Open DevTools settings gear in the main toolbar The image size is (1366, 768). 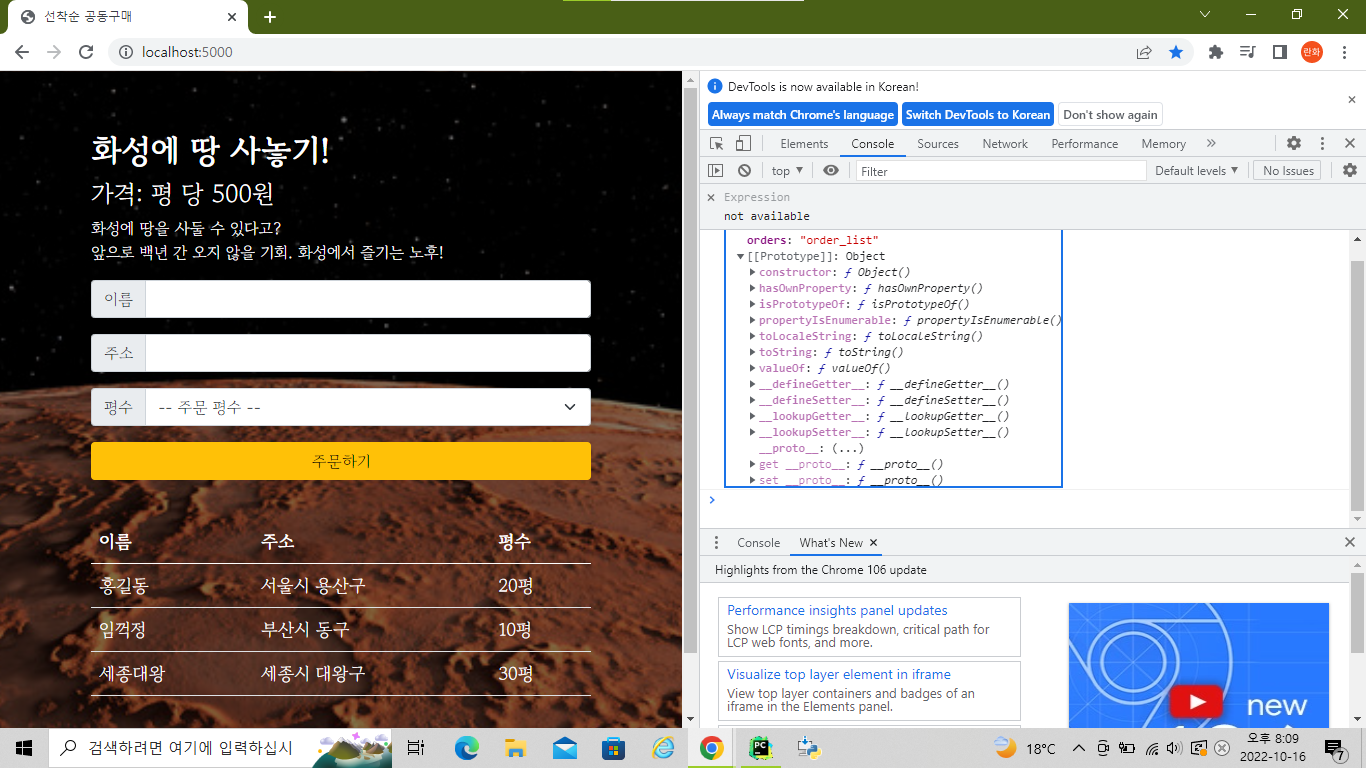coord(1294,144)
